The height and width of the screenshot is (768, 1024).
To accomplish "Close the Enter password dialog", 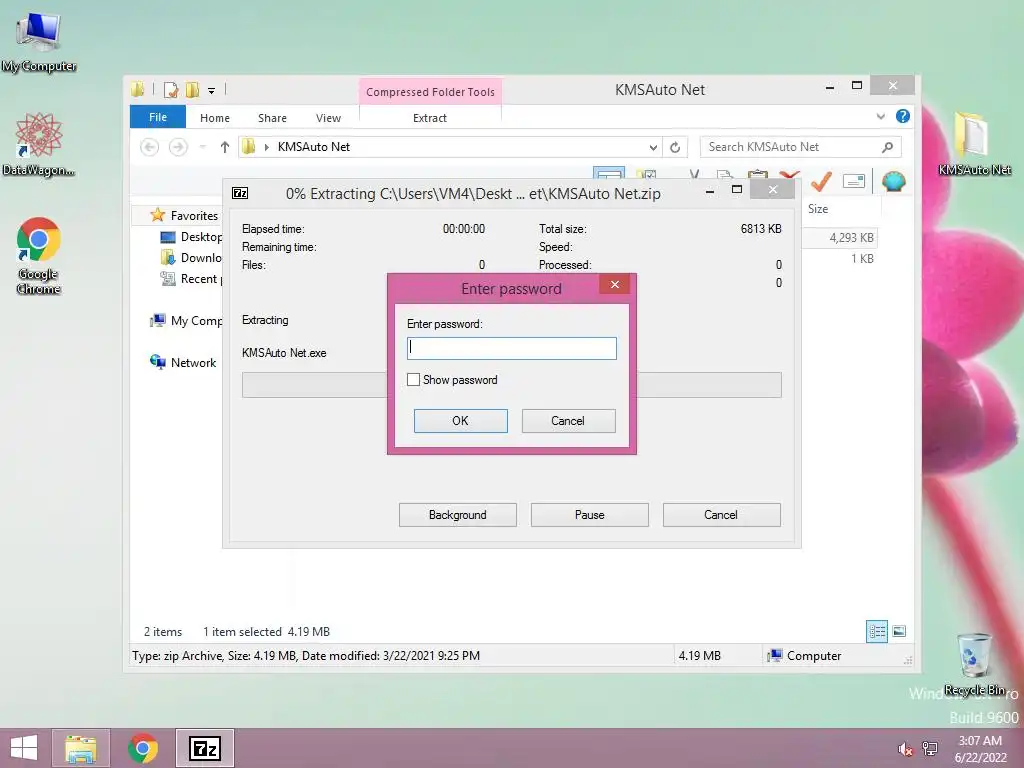I will [615, 284].
